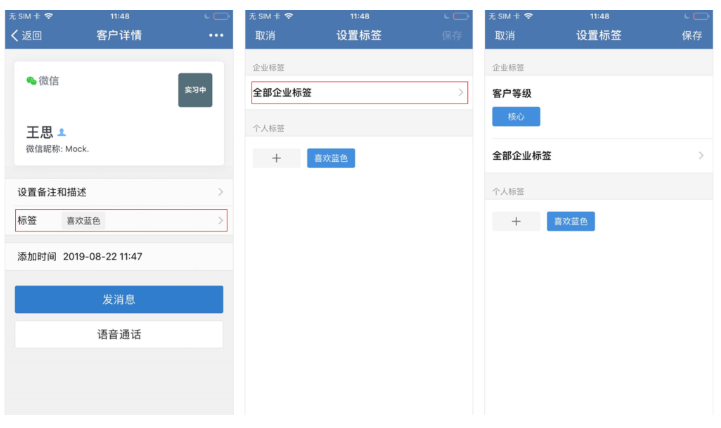This screenshot has width=721, height=428.
Task: Toggle the 核心 tag under 客户等级
Action: [516, 116]
